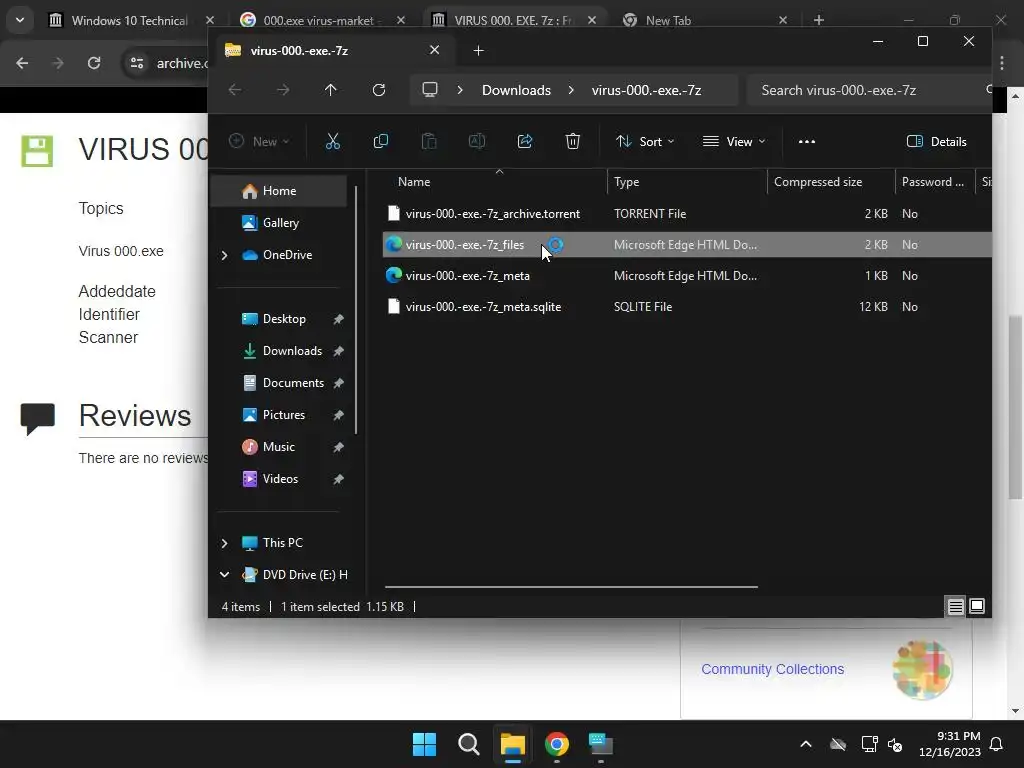Click the Google Chrome taskbar icon
The width and height of the screenshot is (1024, 768).
pyautogui.click(x=556, y=744)
